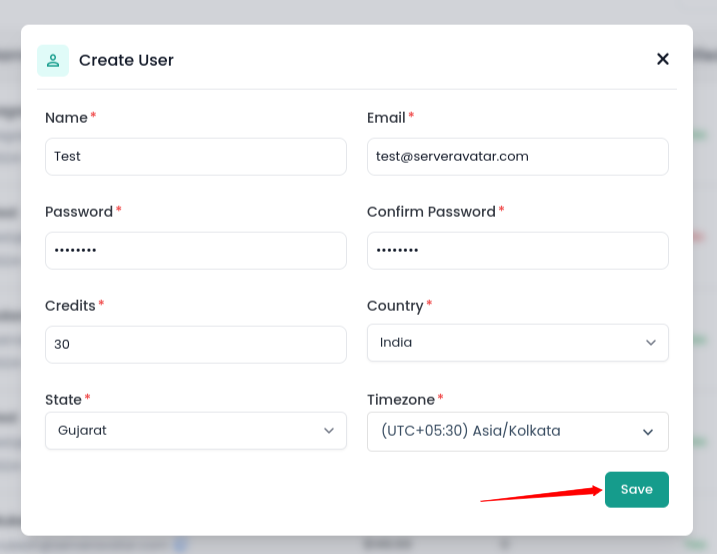Screen dimensions: 717x554
Task: Click into the Confirm Password field
Action: (x=517, y=251)
